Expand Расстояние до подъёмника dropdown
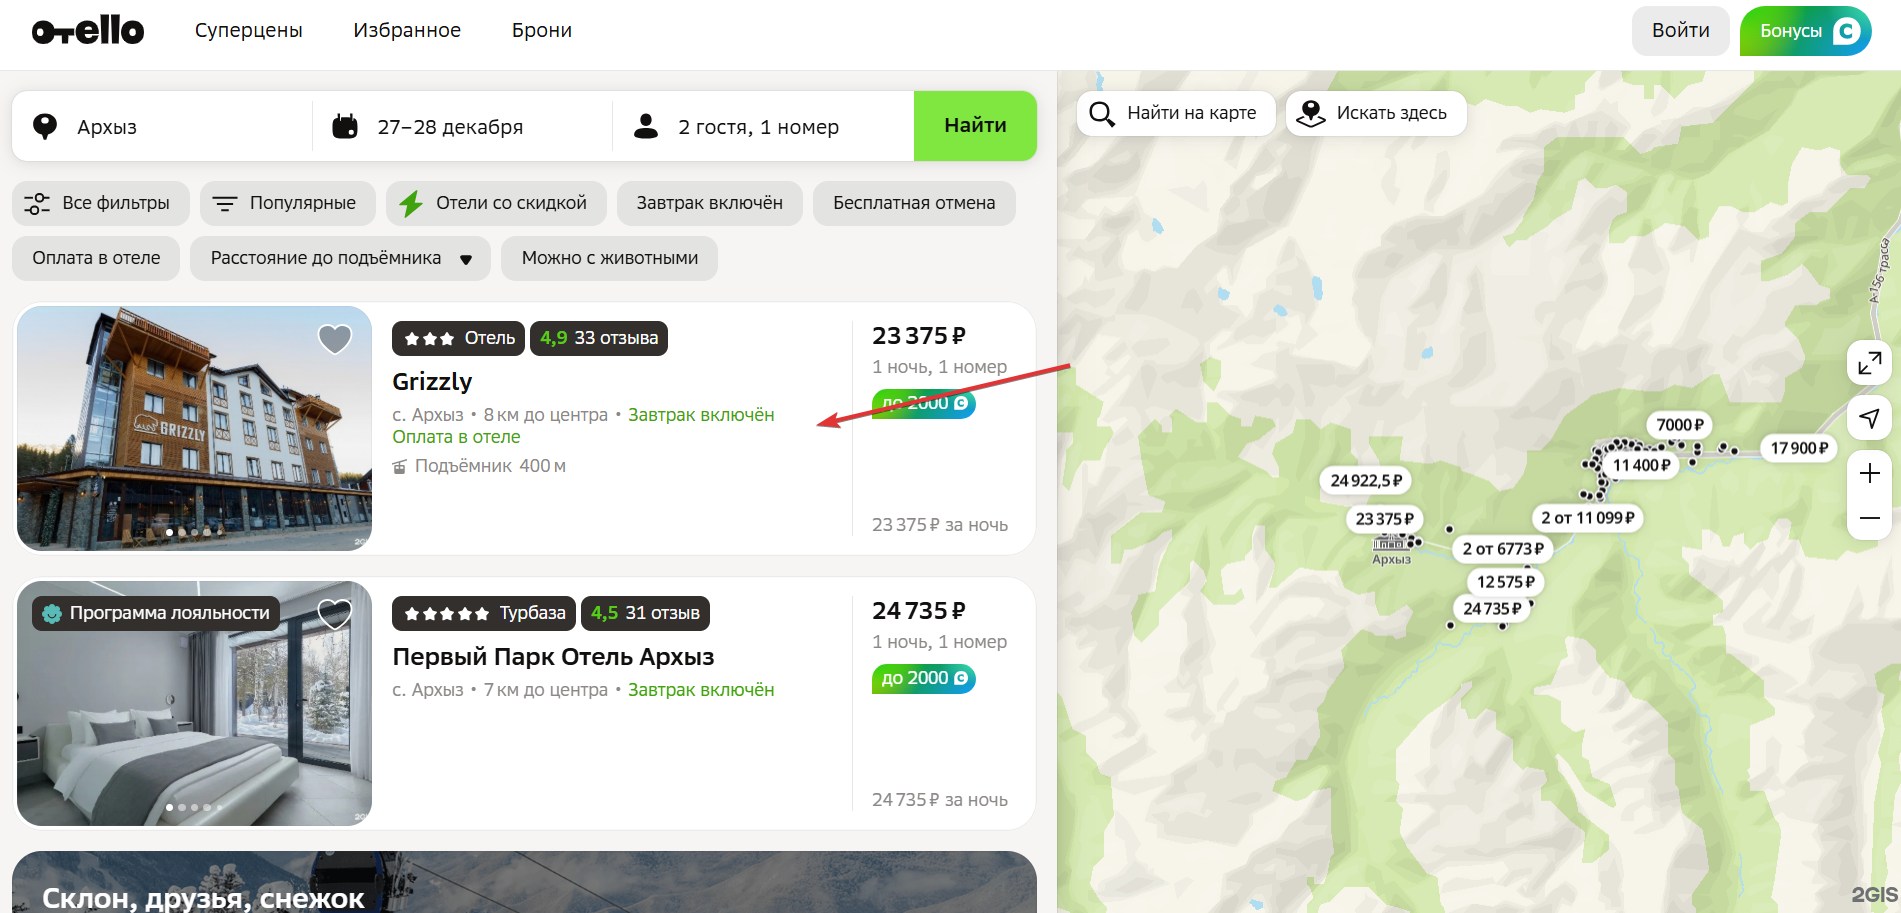The width and height of the screenshot is (1901, 913). [x=340, y=258]
